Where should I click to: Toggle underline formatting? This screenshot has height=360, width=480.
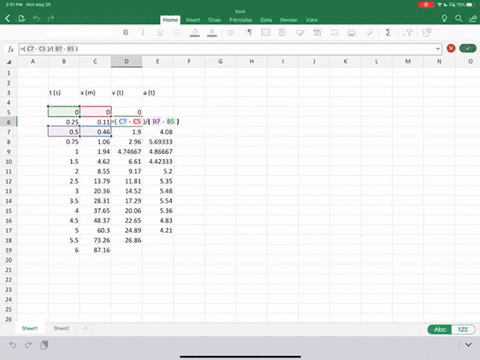160,33
